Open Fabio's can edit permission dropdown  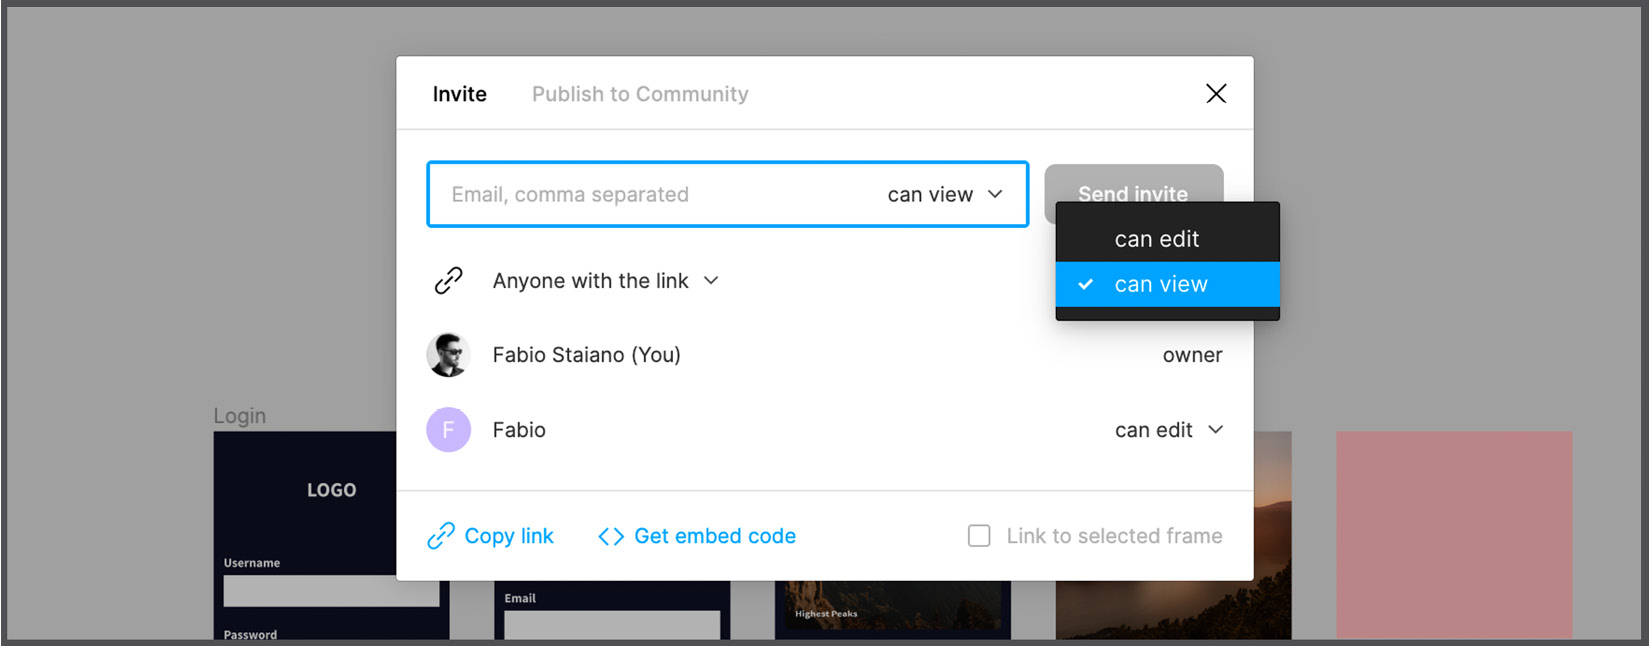pos(1169,430)
